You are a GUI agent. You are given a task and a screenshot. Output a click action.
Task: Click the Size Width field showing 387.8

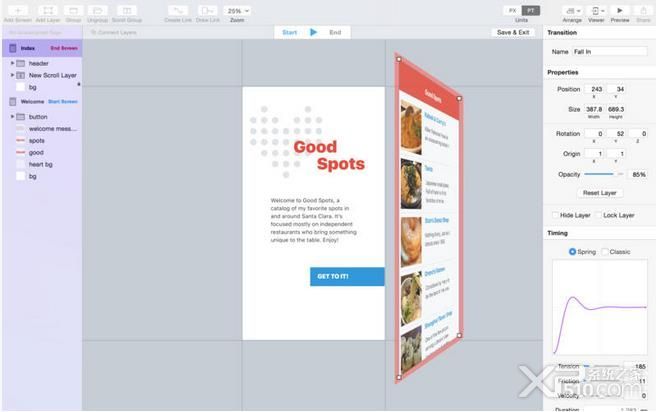click(594, 109)
